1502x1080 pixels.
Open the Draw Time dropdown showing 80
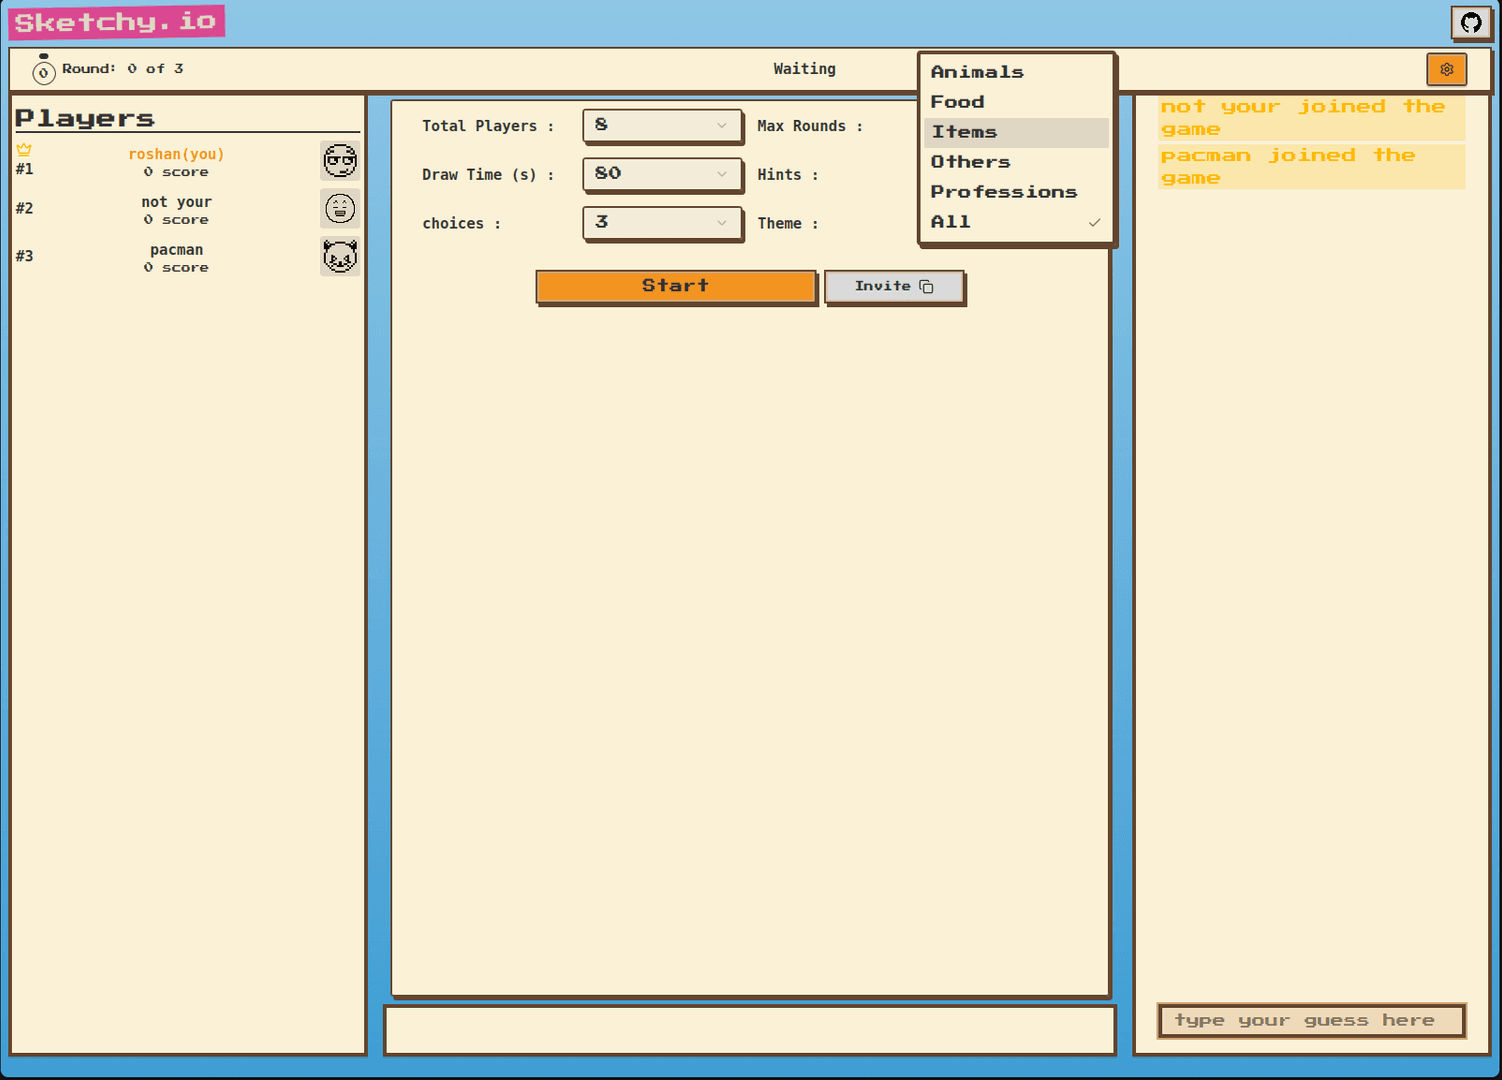point(662,174)
